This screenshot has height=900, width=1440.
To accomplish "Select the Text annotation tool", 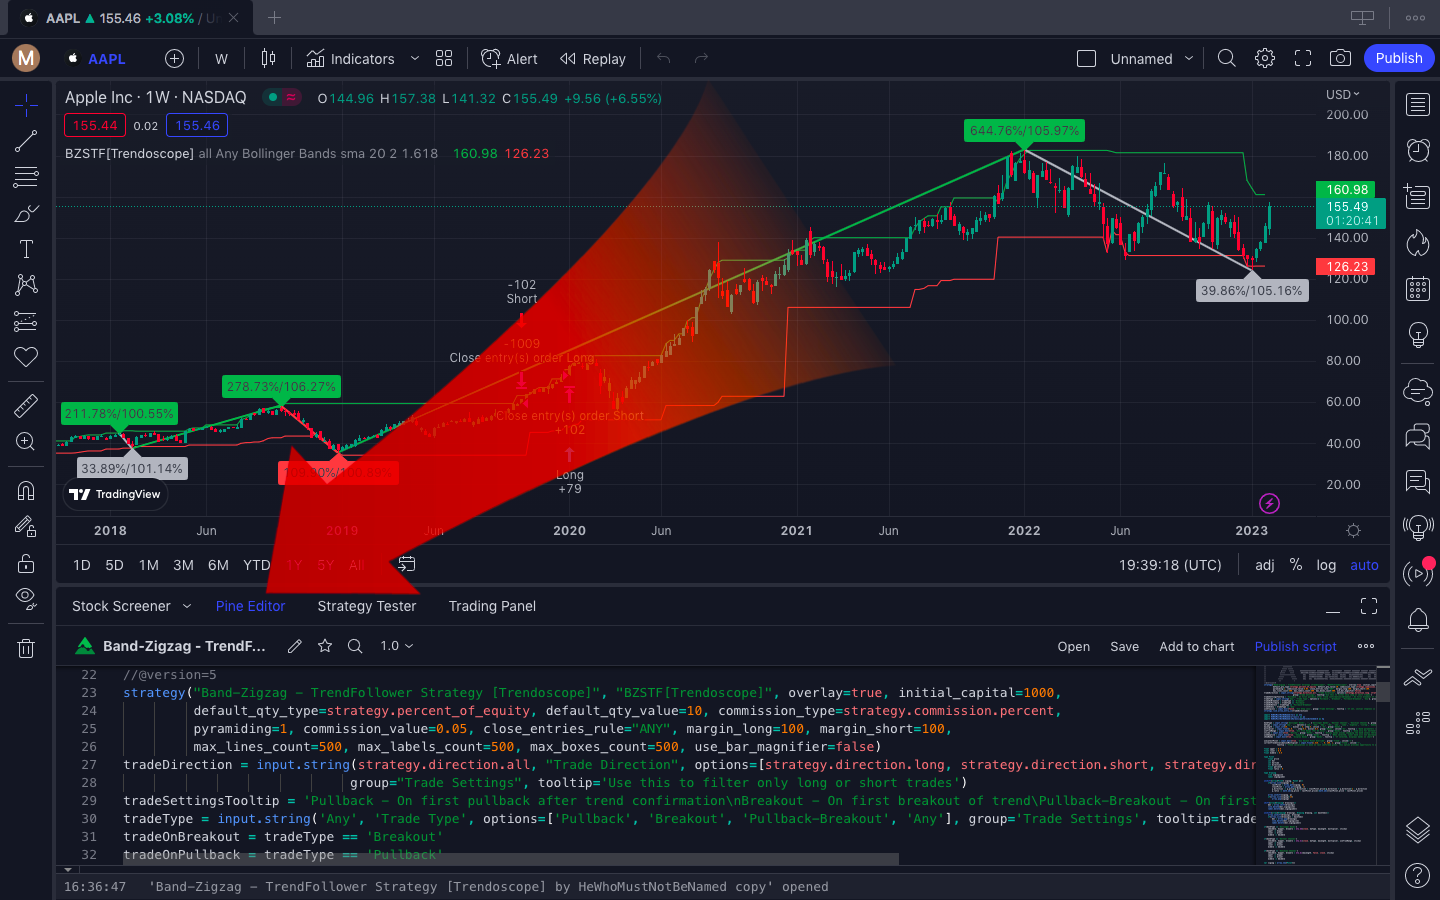I will tap(26, 249).
